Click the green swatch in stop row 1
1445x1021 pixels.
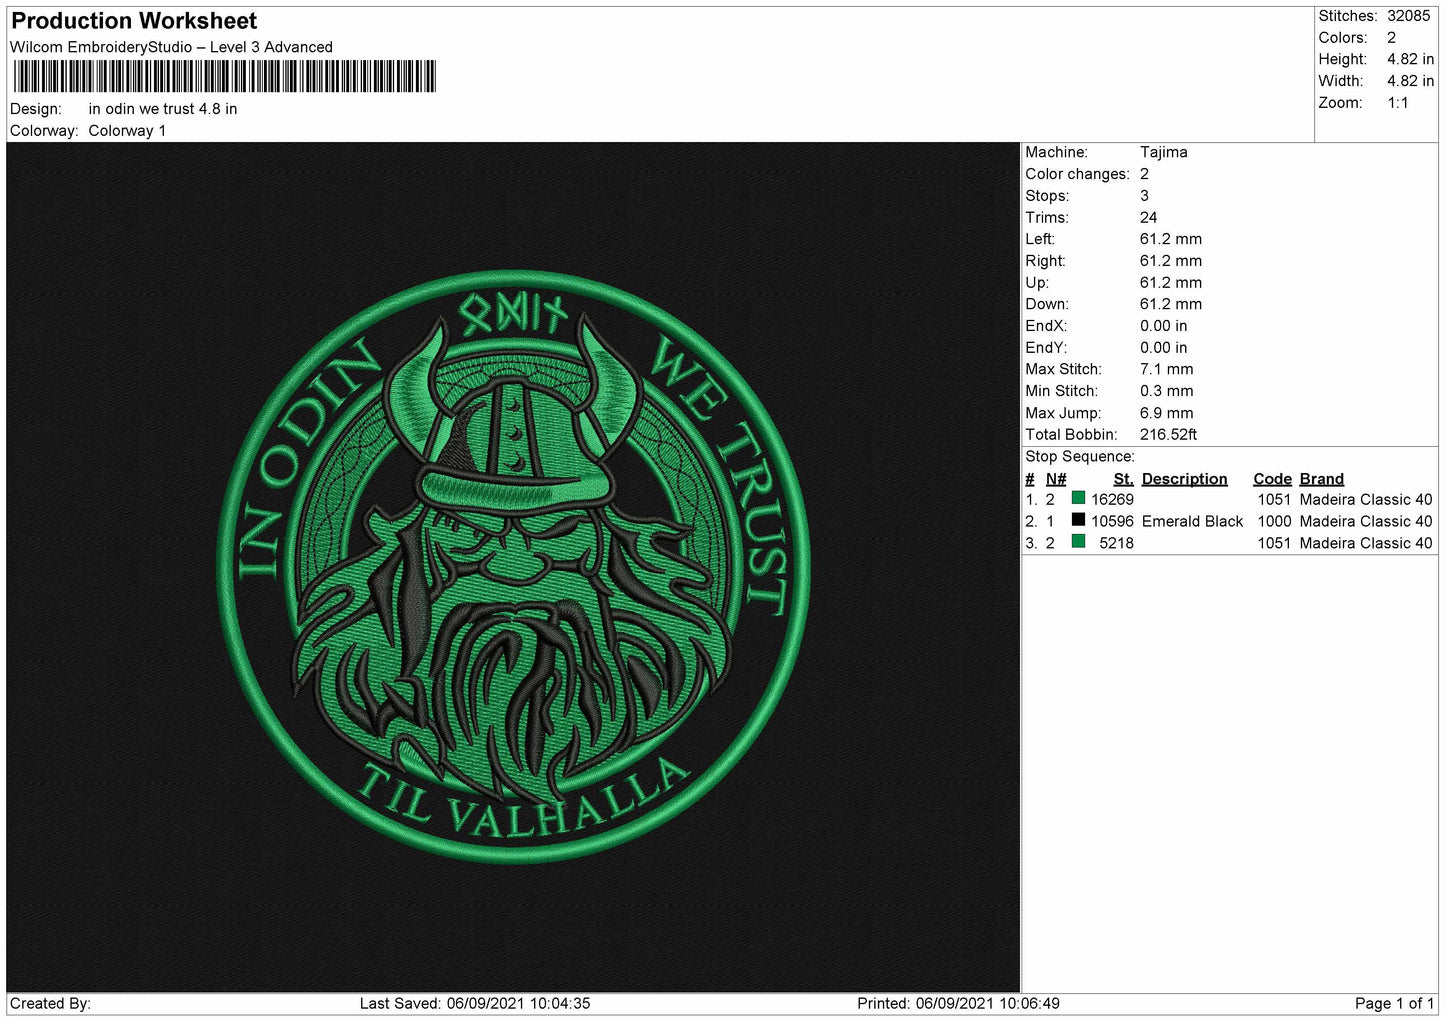click(x=1078, y=498)
